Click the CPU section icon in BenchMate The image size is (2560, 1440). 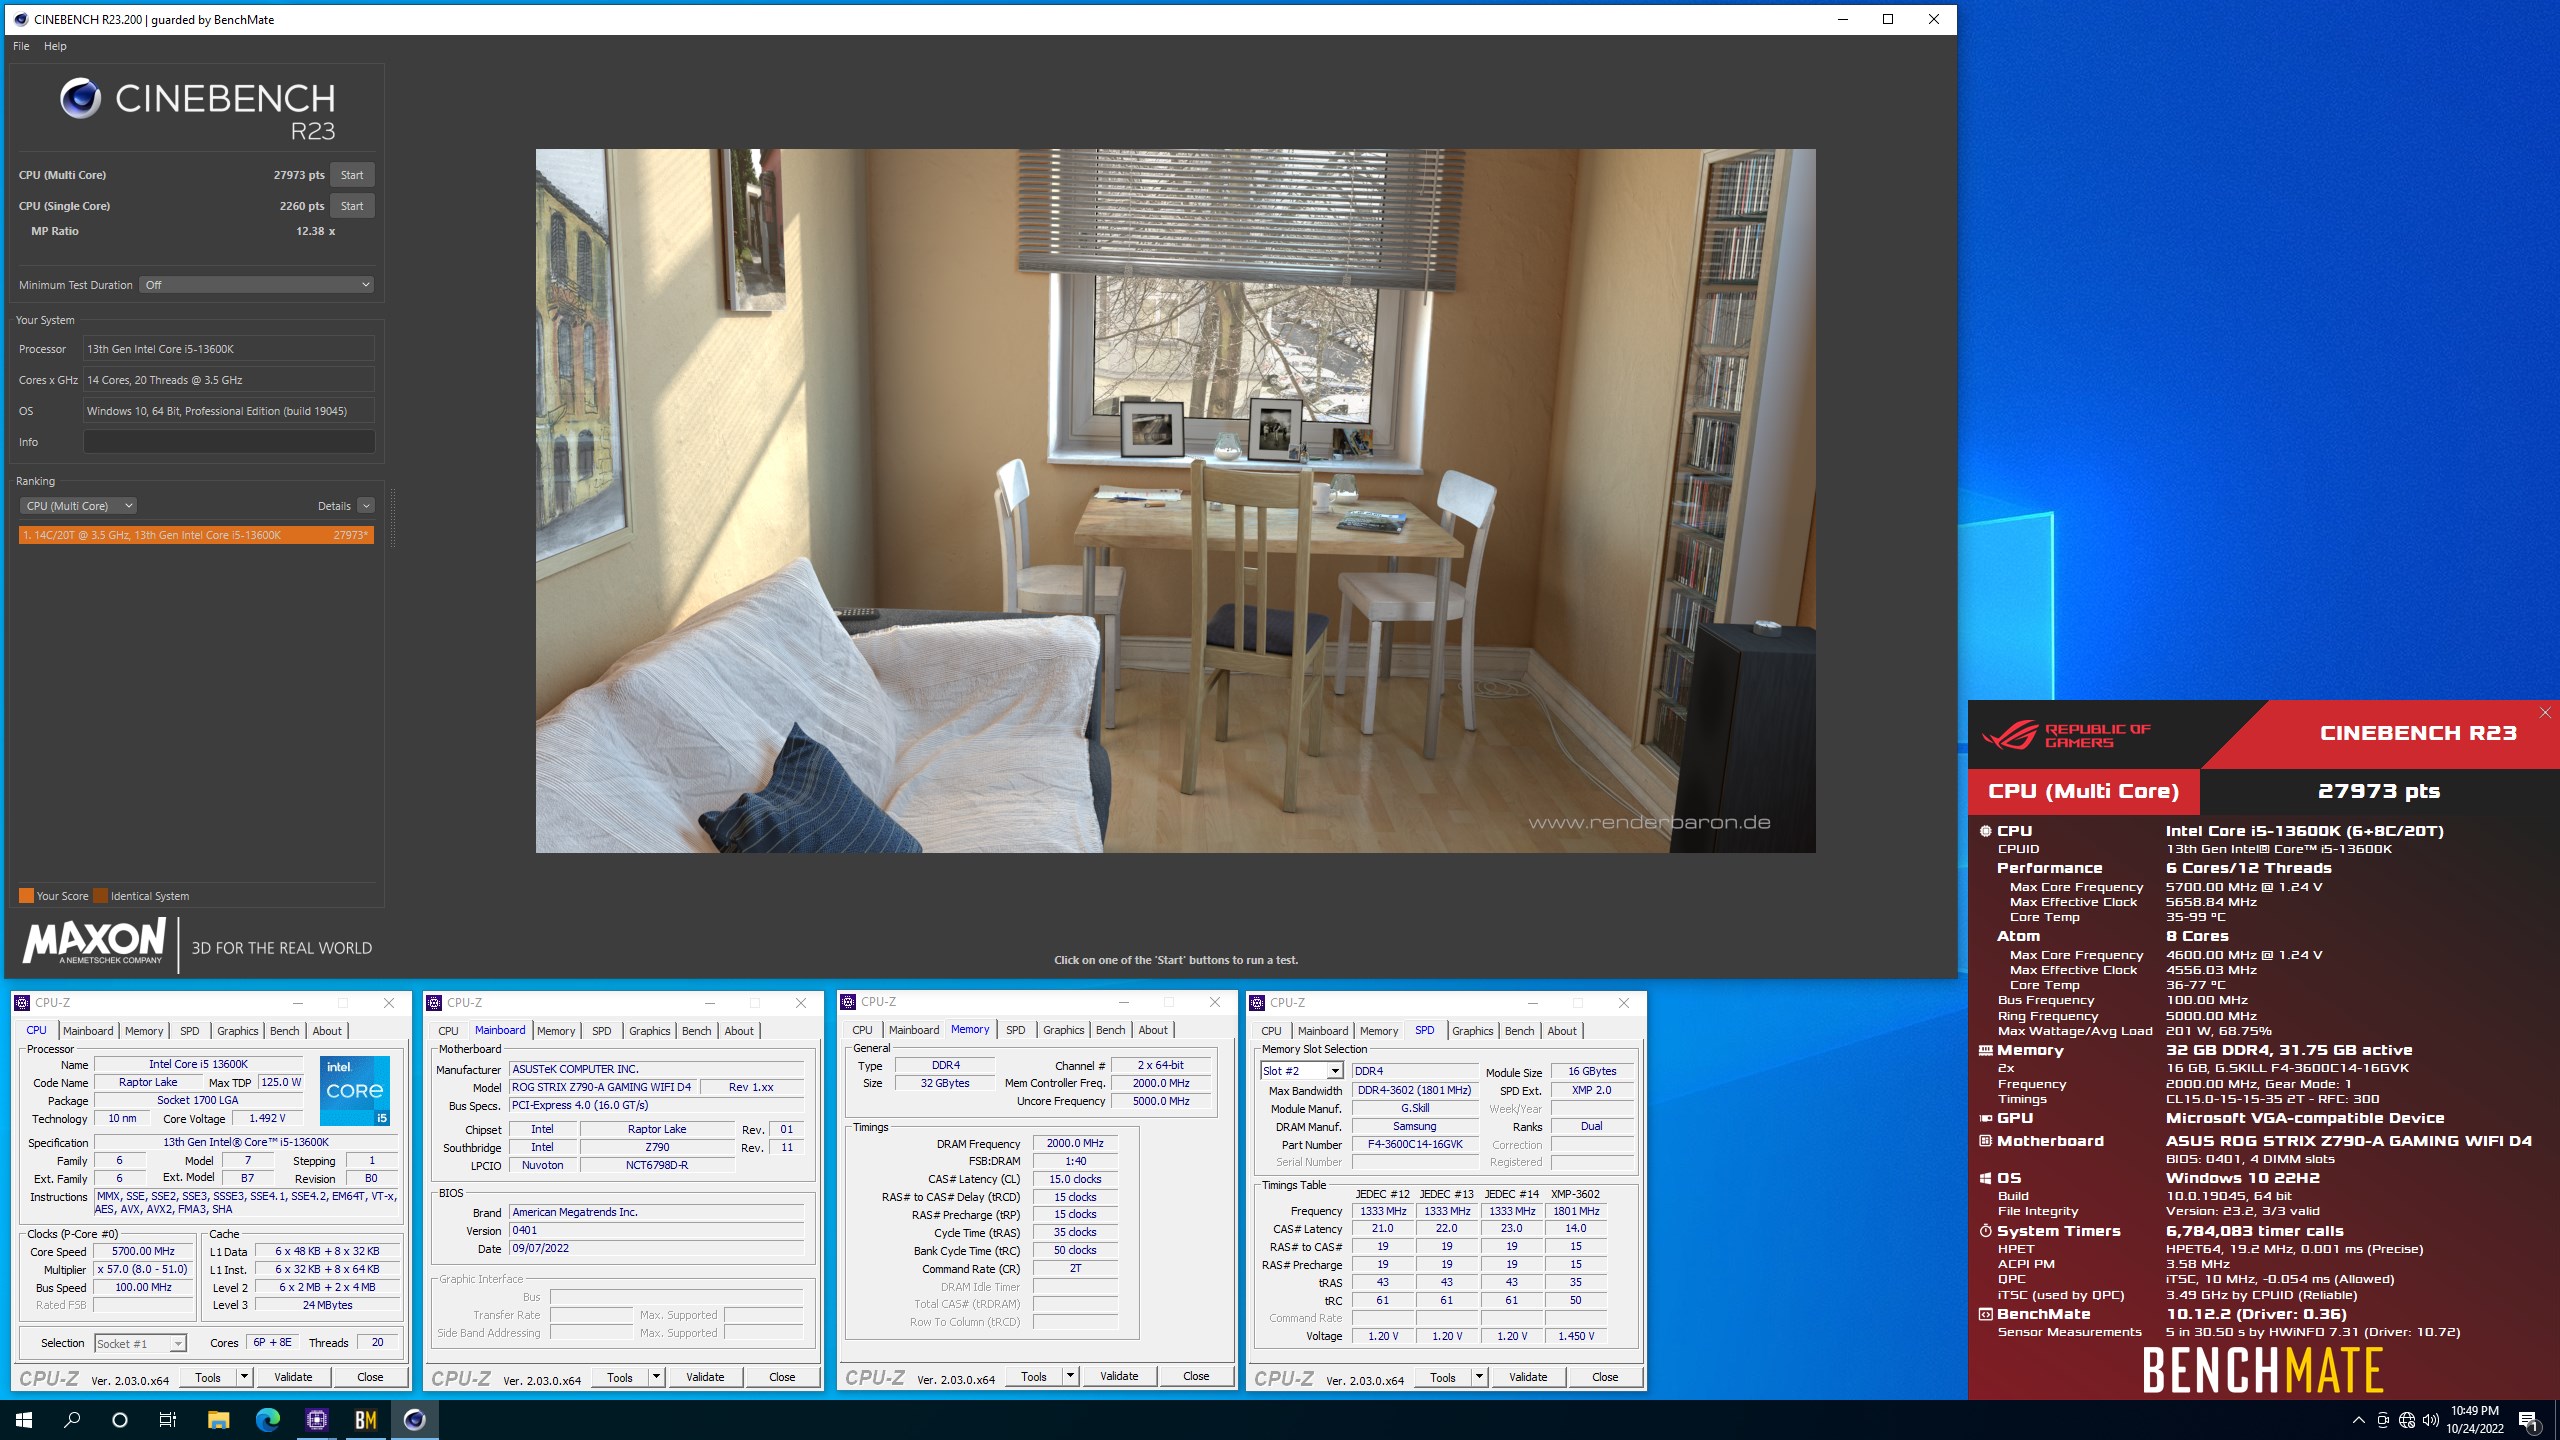point(1985,830)
